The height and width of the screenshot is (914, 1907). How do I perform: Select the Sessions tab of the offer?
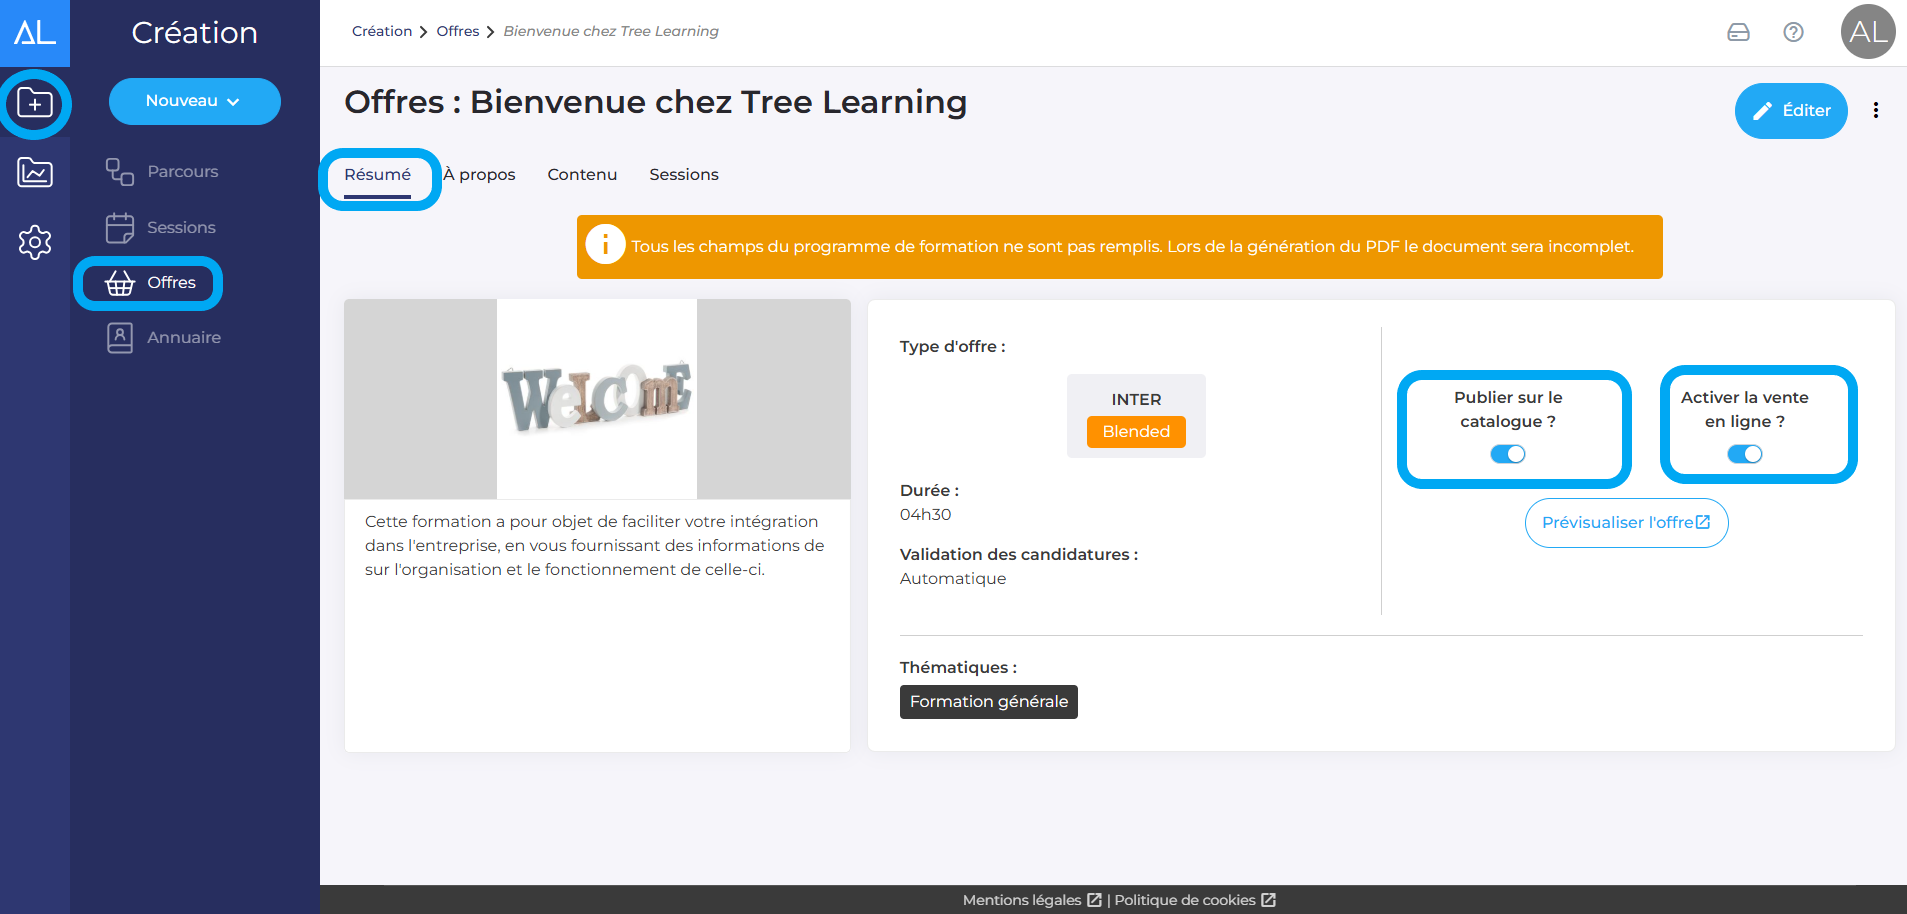pyautogui.click(x=683, y=174)
